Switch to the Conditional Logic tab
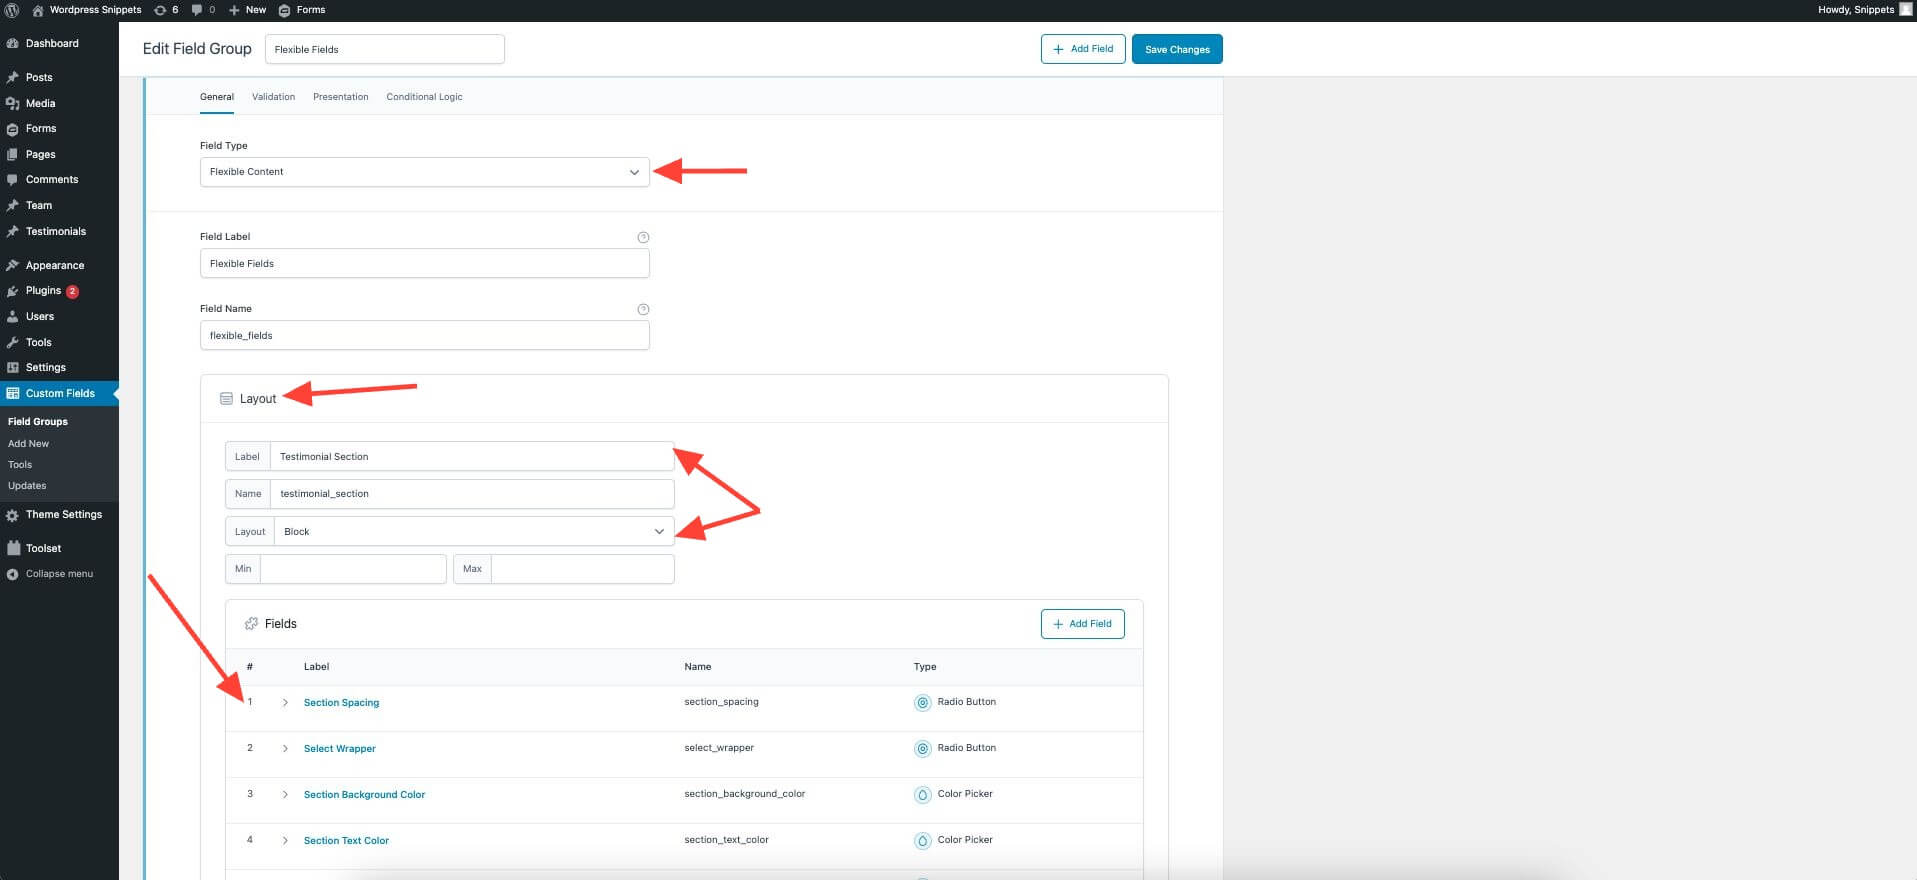This screenshot has height=880, width=1917. [424, 97]
